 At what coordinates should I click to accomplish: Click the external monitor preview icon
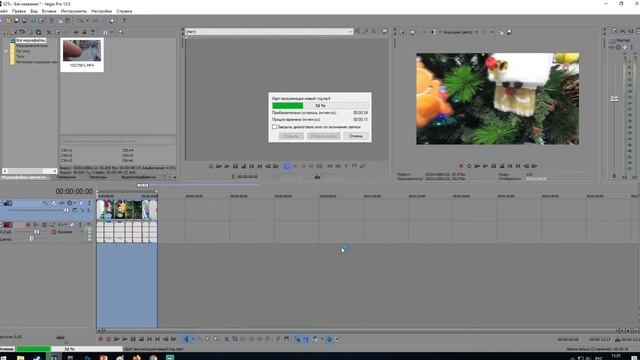(x=412, y=32)
